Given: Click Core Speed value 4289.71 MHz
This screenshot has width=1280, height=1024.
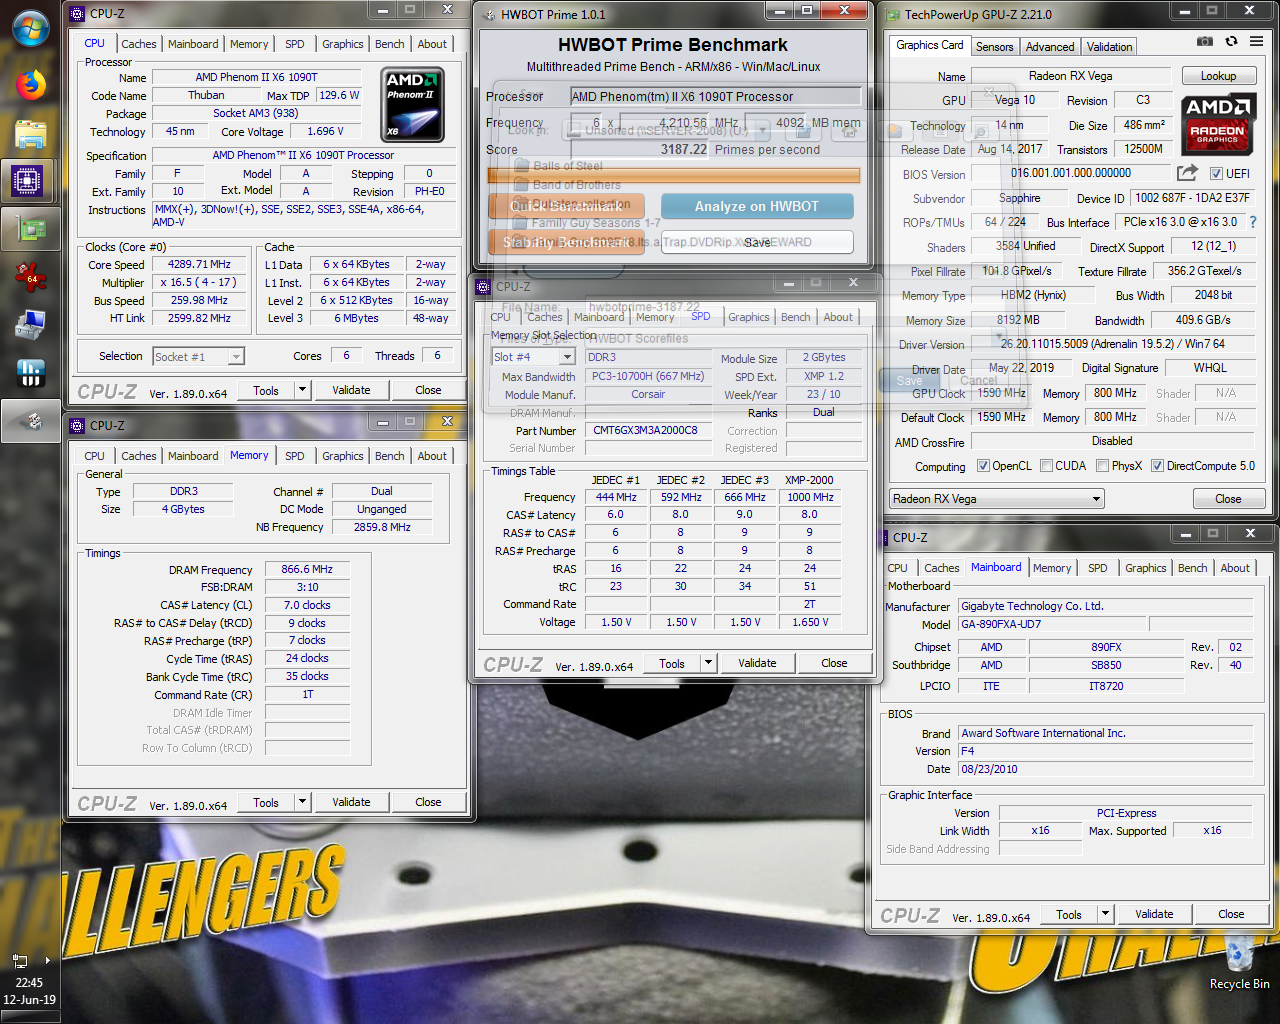Looking at the screenshot, I should (200, 265).
